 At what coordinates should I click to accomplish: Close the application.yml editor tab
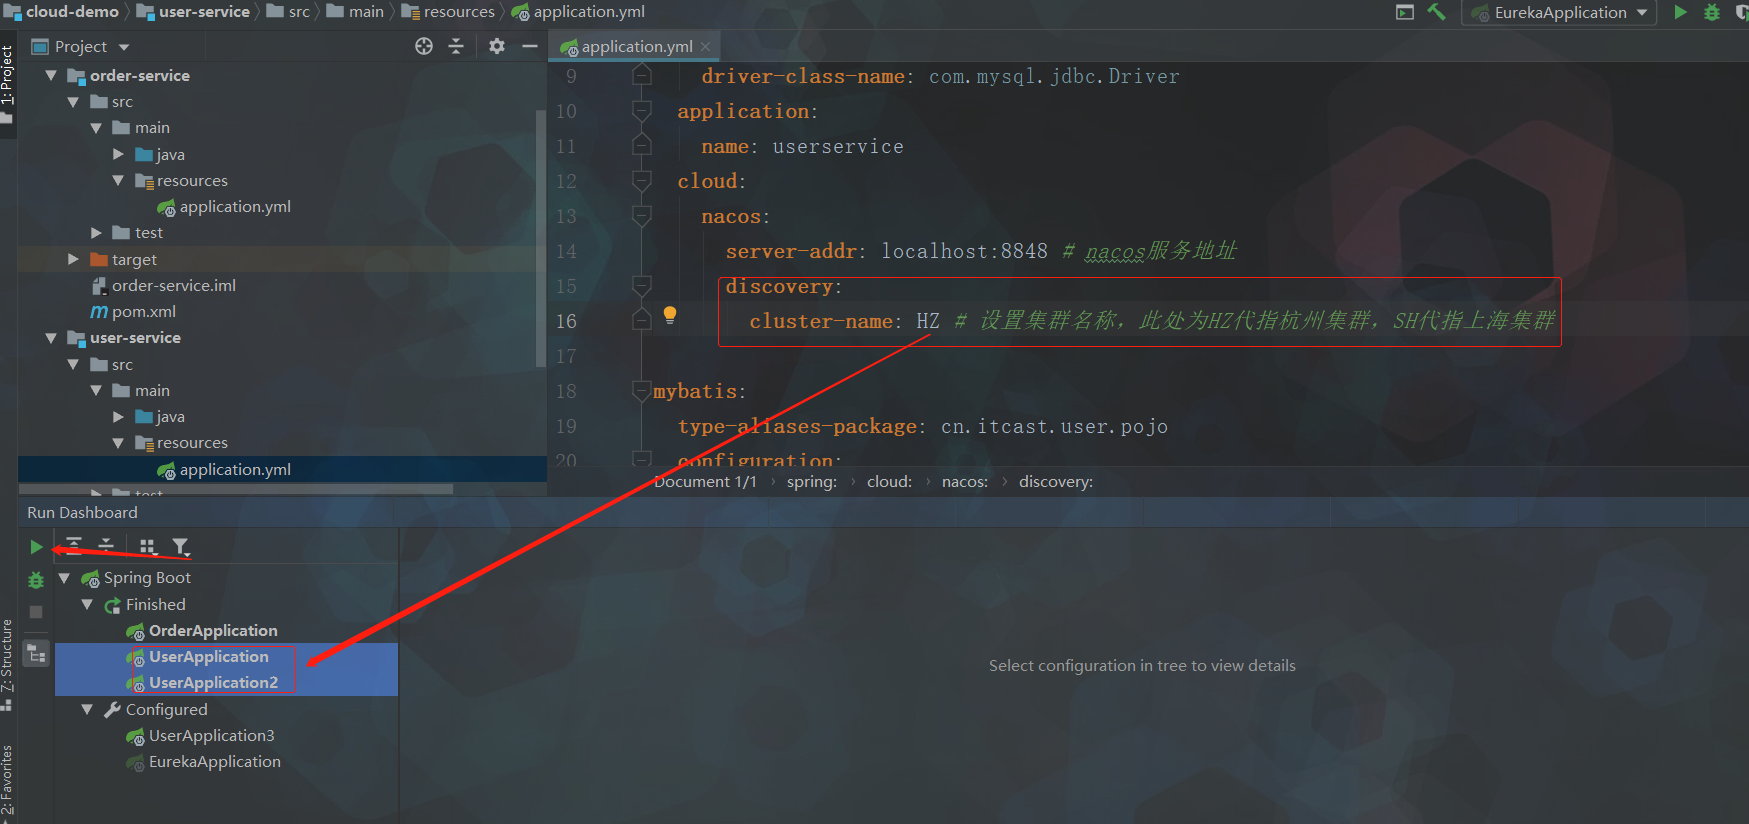(706, 46)
